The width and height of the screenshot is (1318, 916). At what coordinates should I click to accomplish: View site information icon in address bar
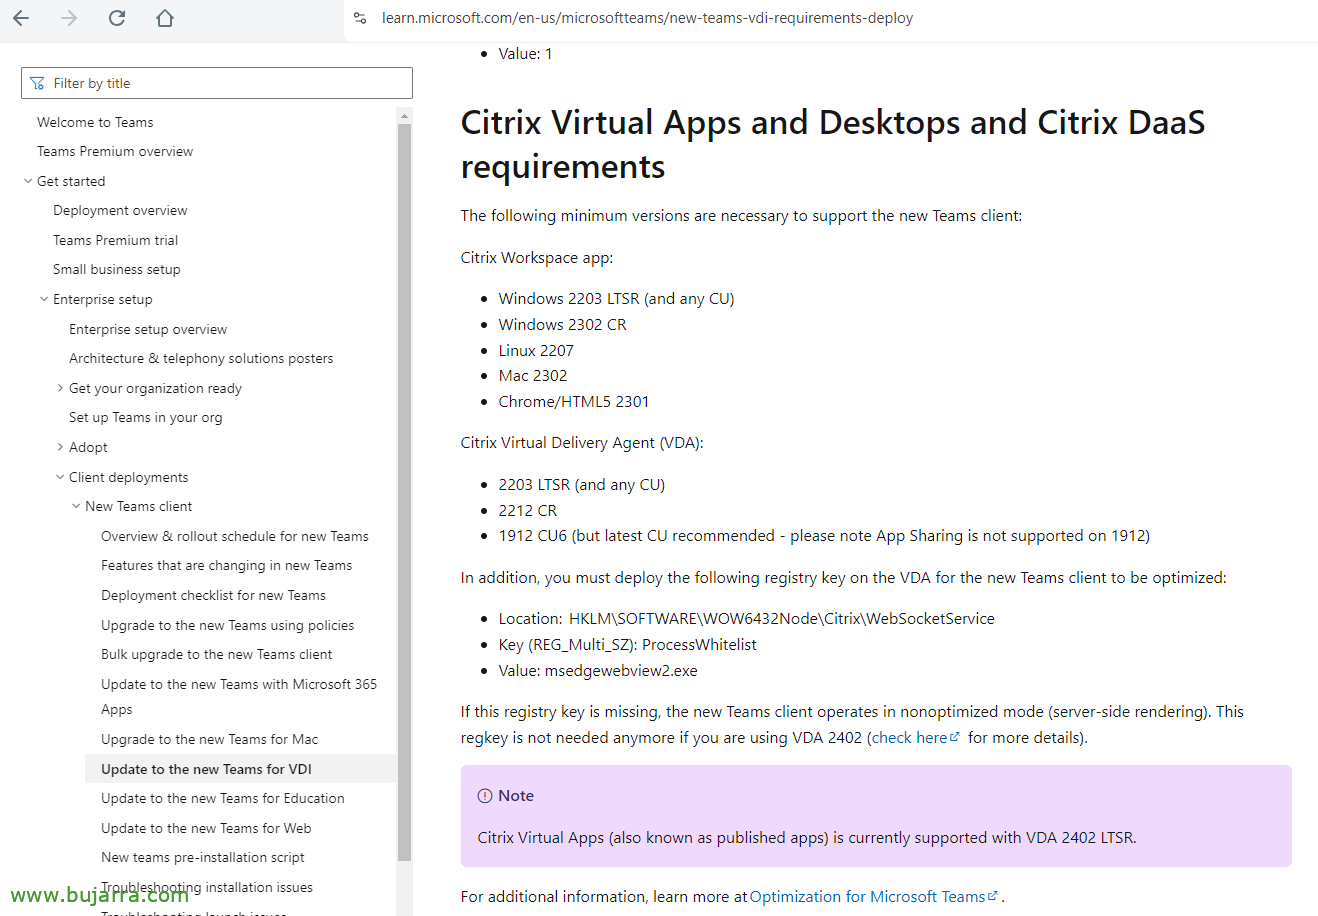pyautogui.click(x=360, y=18)
